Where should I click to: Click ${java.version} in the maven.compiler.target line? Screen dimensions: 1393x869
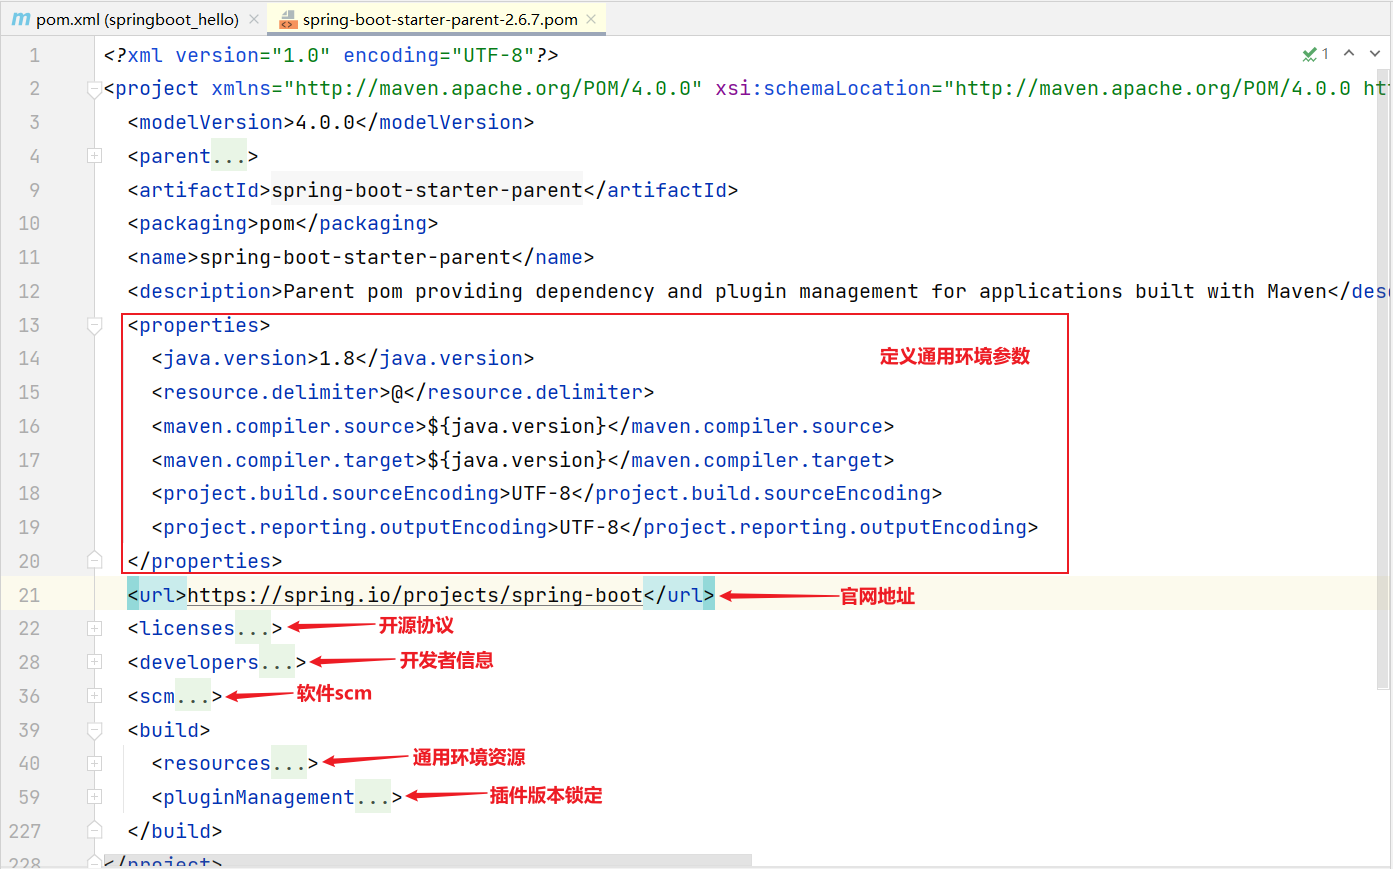(x=517, y=460)
